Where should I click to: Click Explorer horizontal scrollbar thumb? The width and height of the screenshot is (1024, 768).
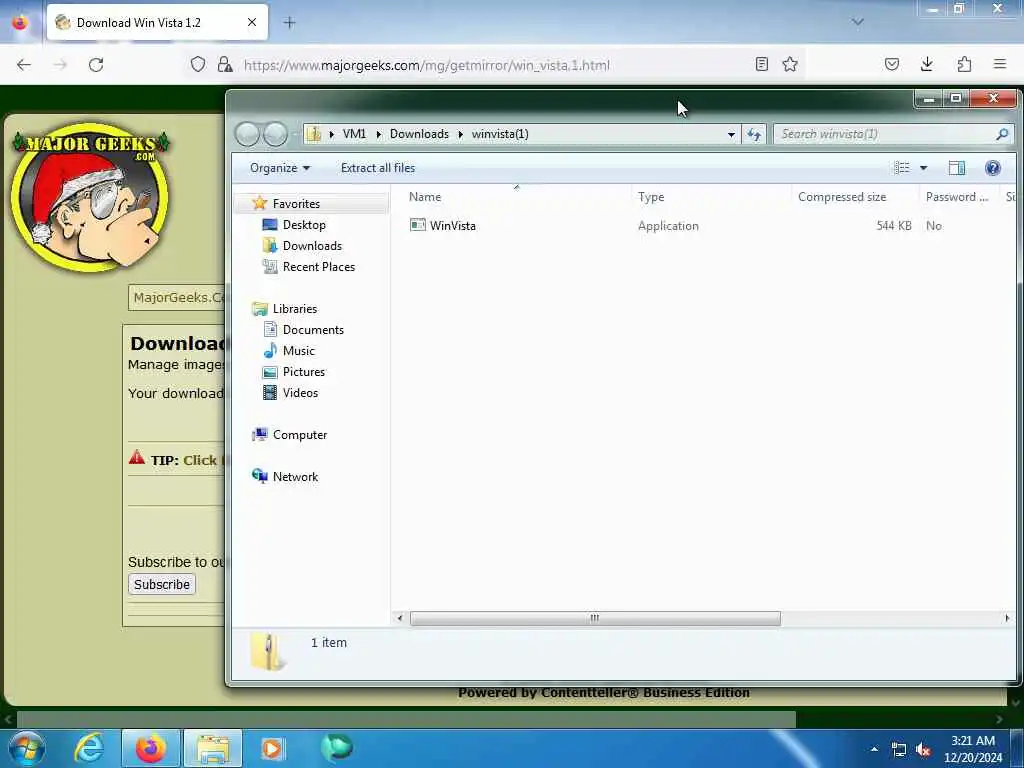[595, 618]
